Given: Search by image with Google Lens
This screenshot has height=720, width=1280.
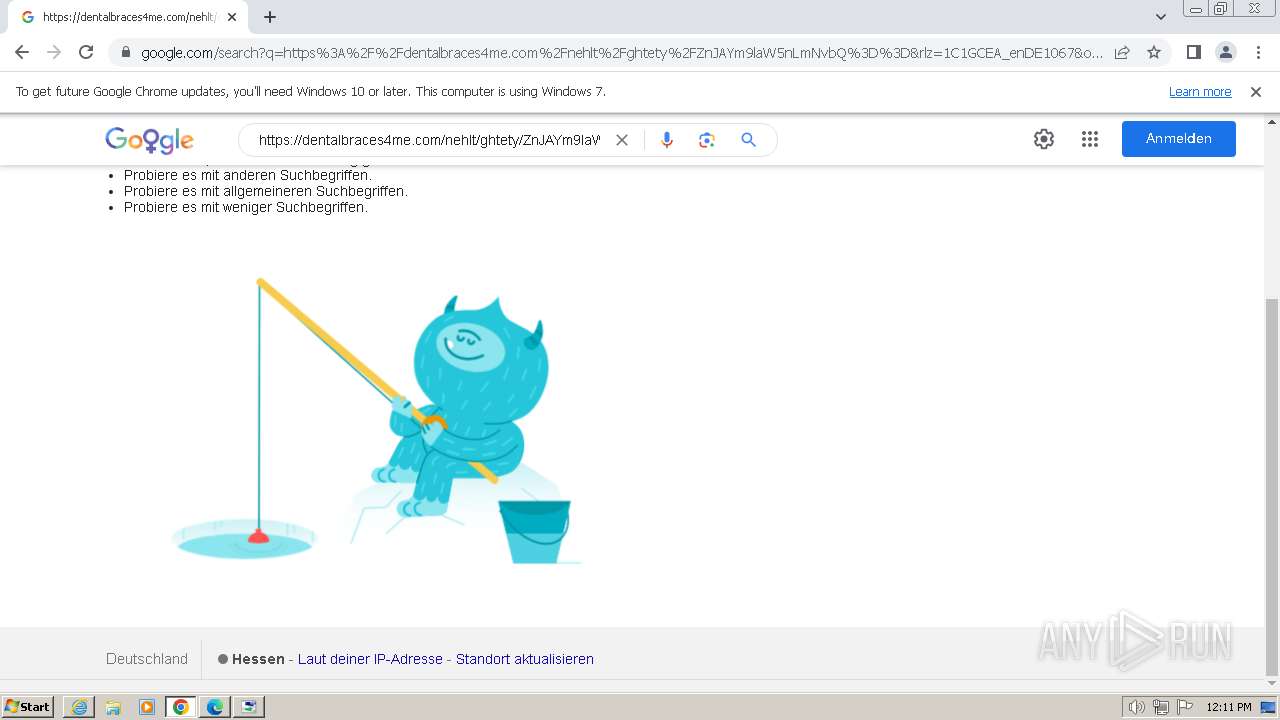Looking at the screenshot, I should [x=707, y=140].
